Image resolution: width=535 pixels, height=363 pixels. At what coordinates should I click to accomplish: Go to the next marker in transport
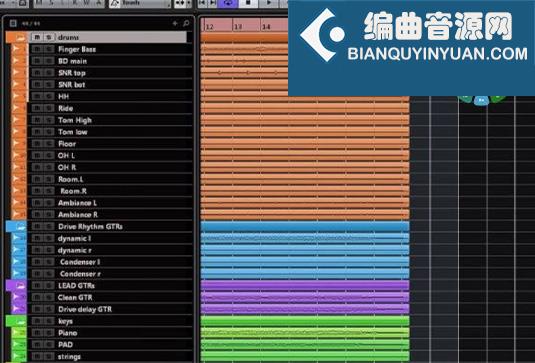tap(213, 3)
